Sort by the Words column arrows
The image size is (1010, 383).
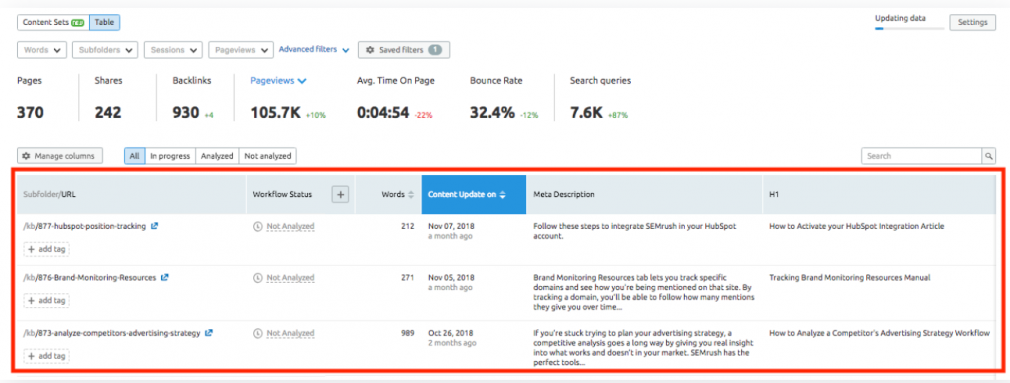(411, 194)
